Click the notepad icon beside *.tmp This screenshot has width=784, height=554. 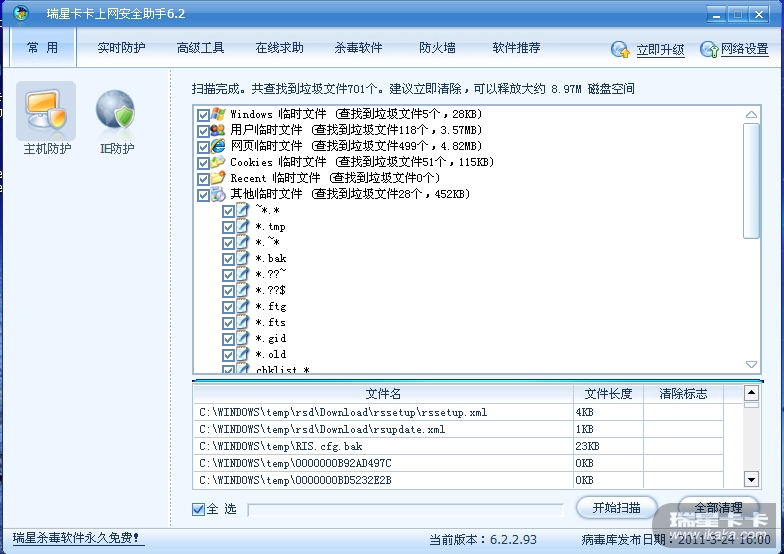coord(242,226)
